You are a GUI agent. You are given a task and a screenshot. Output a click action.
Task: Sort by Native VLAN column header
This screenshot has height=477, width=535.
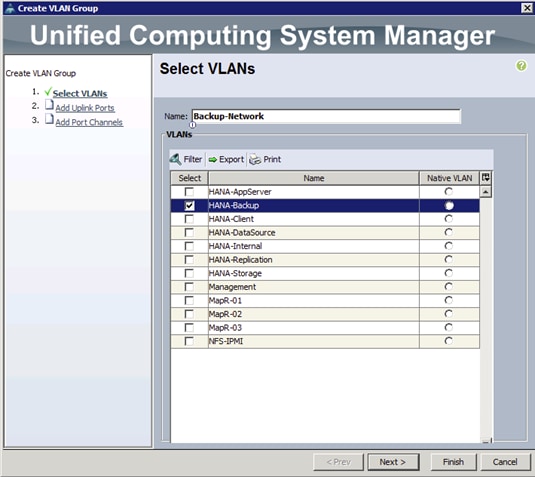(449, 178)
